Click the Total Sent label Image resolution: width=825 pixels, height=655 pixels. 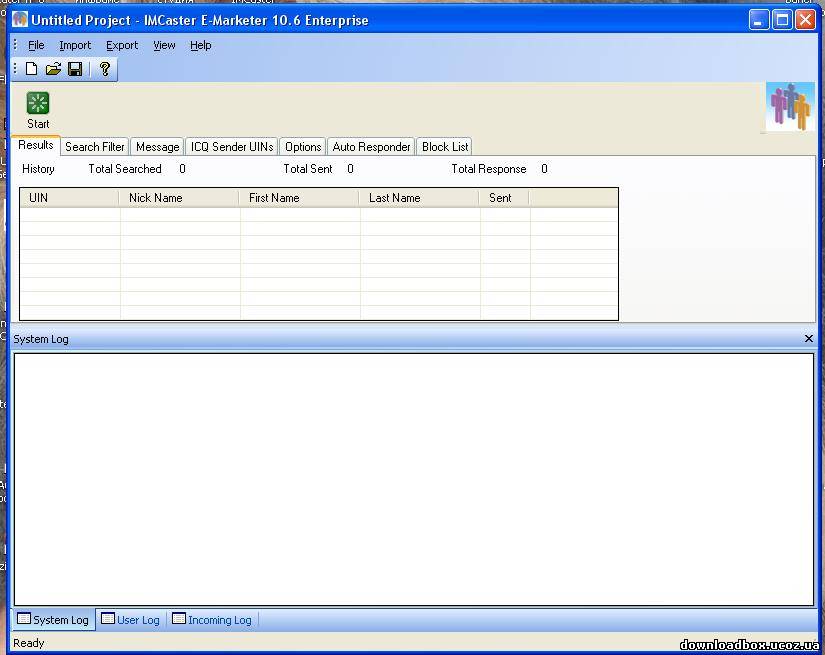coord(308,169)
